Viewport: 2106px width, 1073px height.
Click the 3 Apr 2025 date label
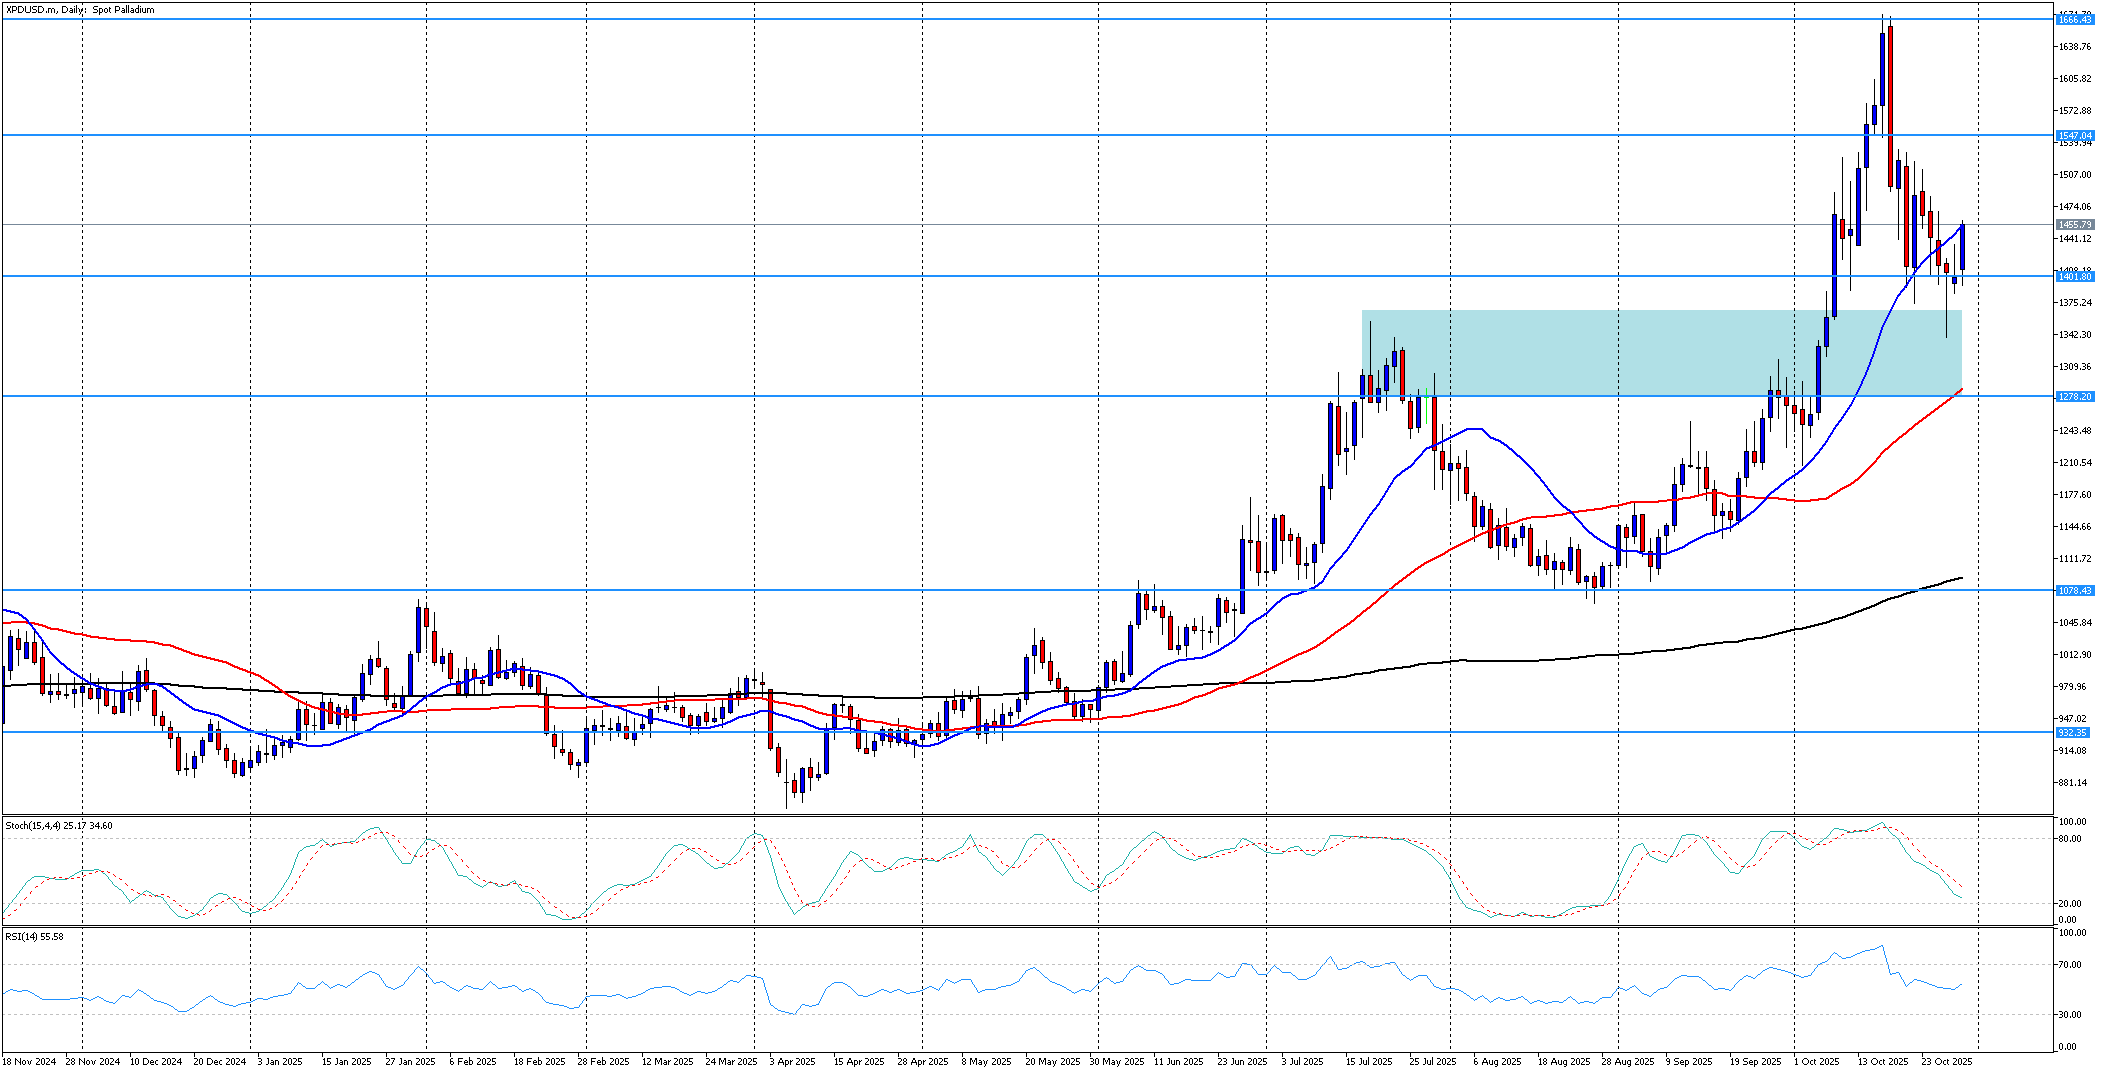[x=792, y=1062]
